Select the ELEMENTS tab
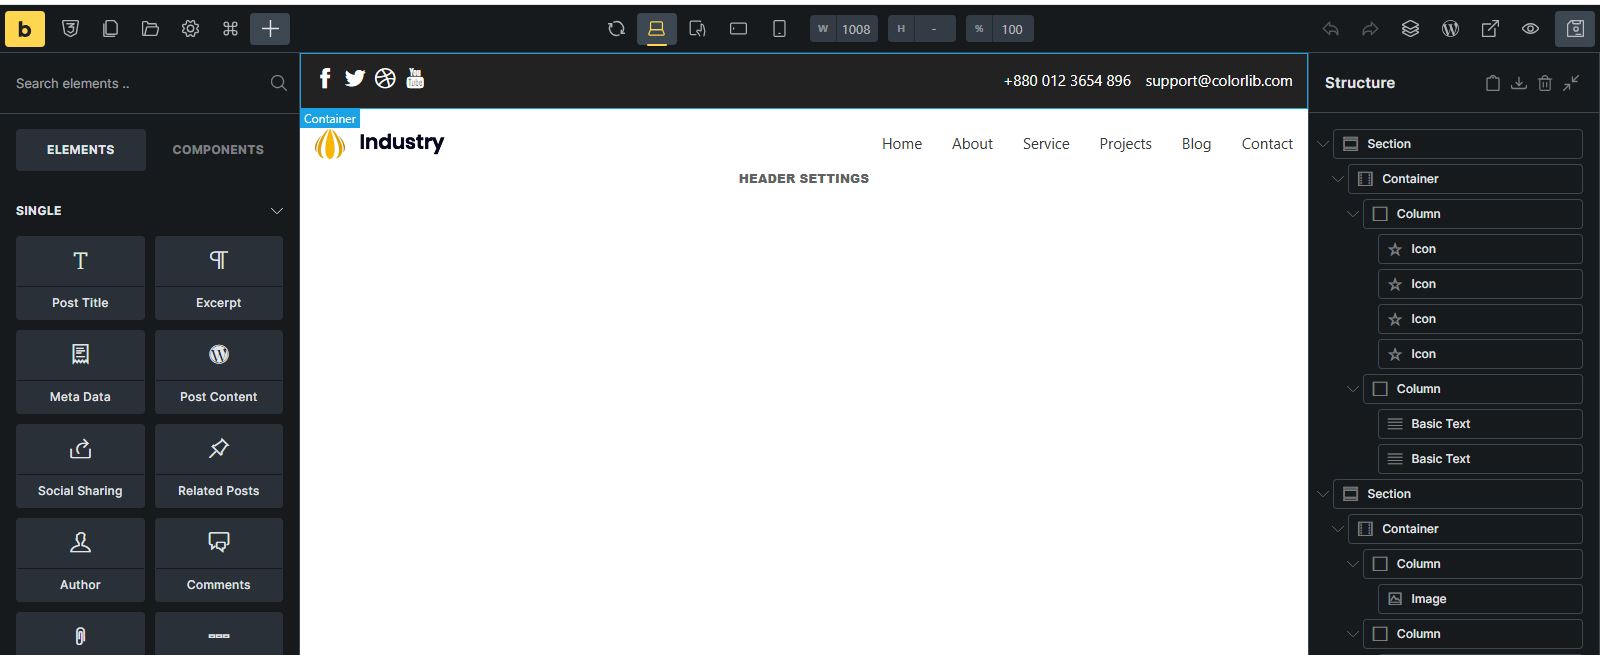The width and height of the screenshot is (1600, 655). (81, 150)
